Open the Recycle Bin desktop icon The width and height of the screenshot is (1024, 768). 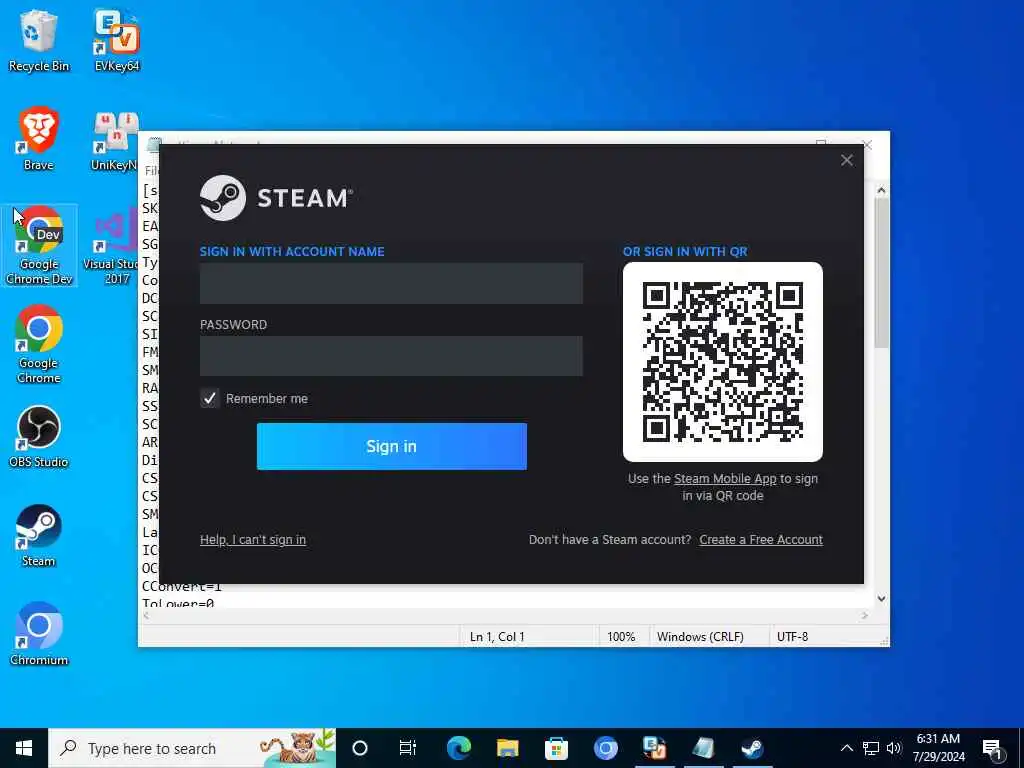(x=39, y=40)
